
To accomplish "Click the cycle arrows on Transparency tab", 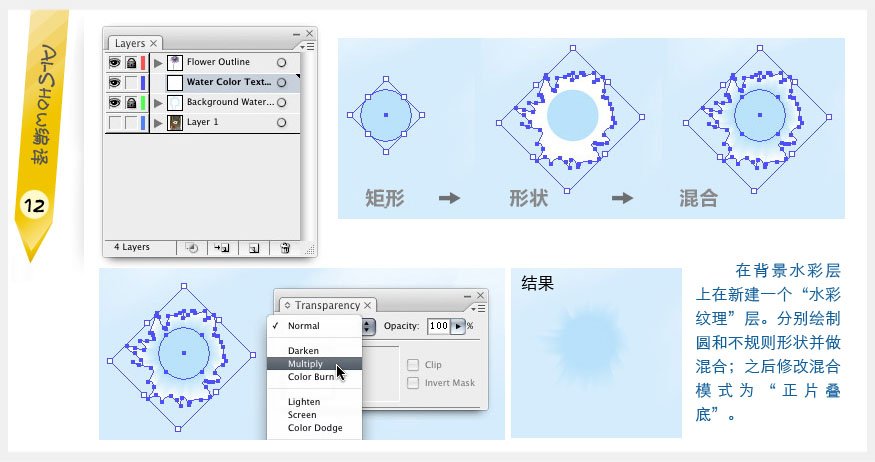I will (287, 305).
